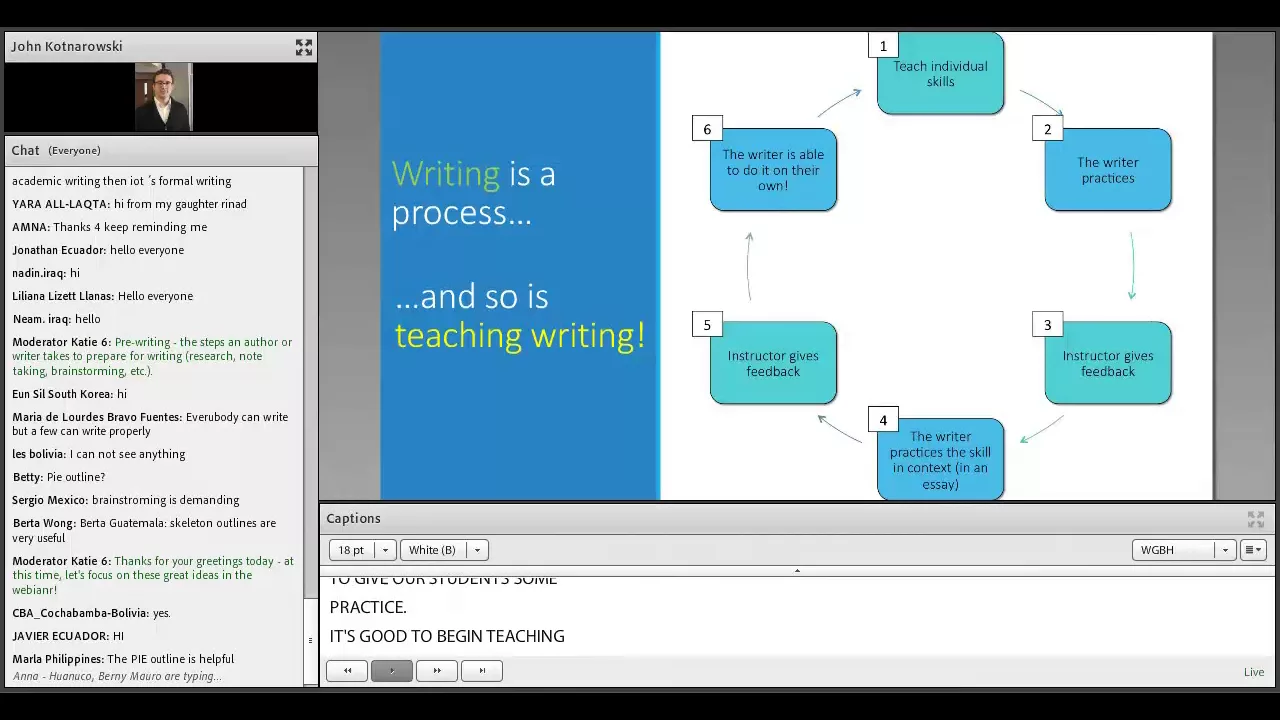
Task: Click the chat scrollbar thumb
Action: click(x=310, y=640)
